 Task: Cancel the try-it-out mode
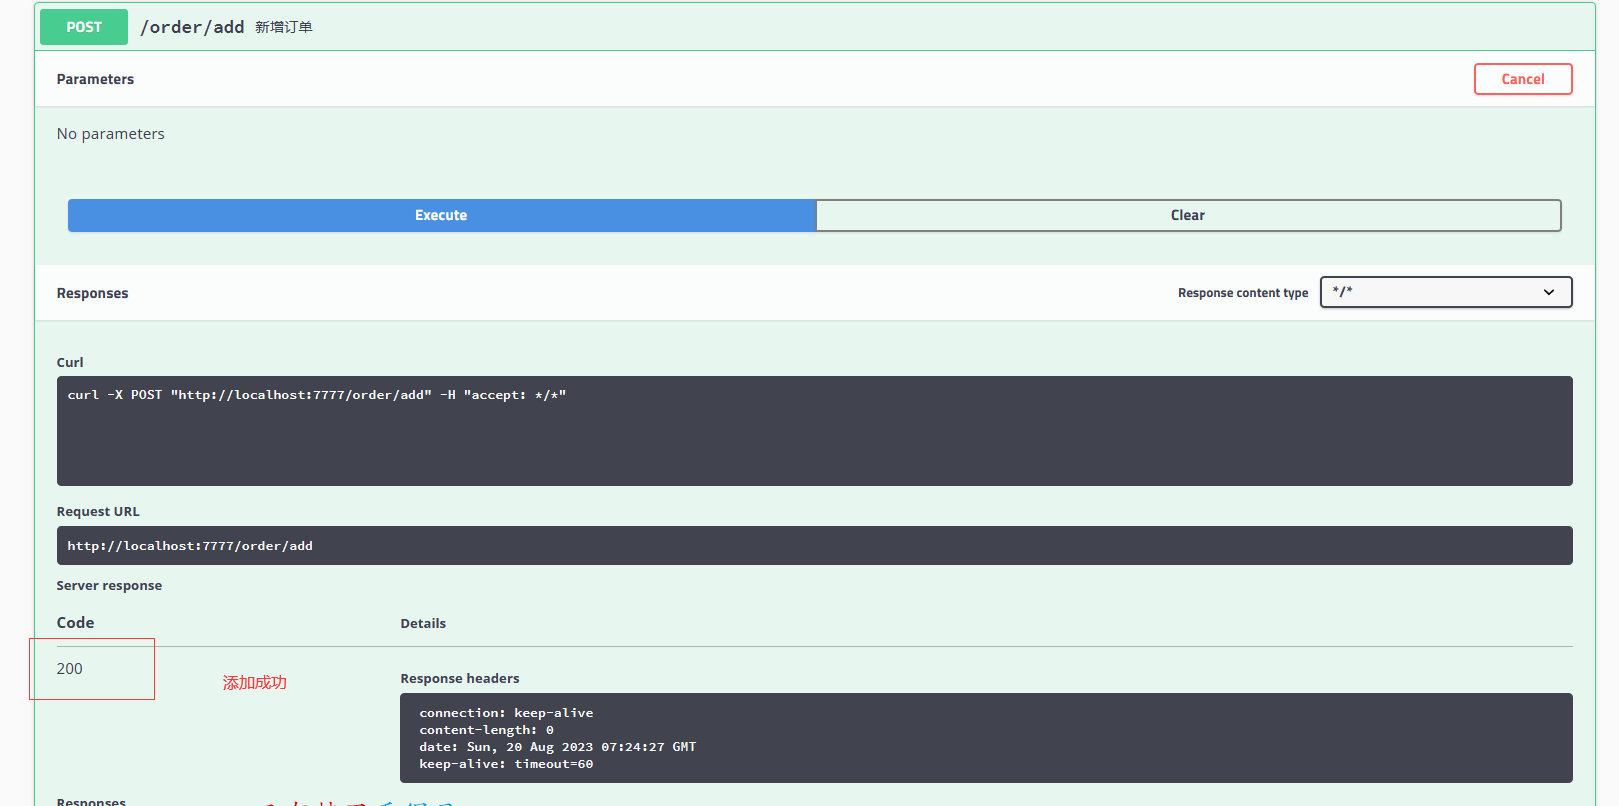1522,79
